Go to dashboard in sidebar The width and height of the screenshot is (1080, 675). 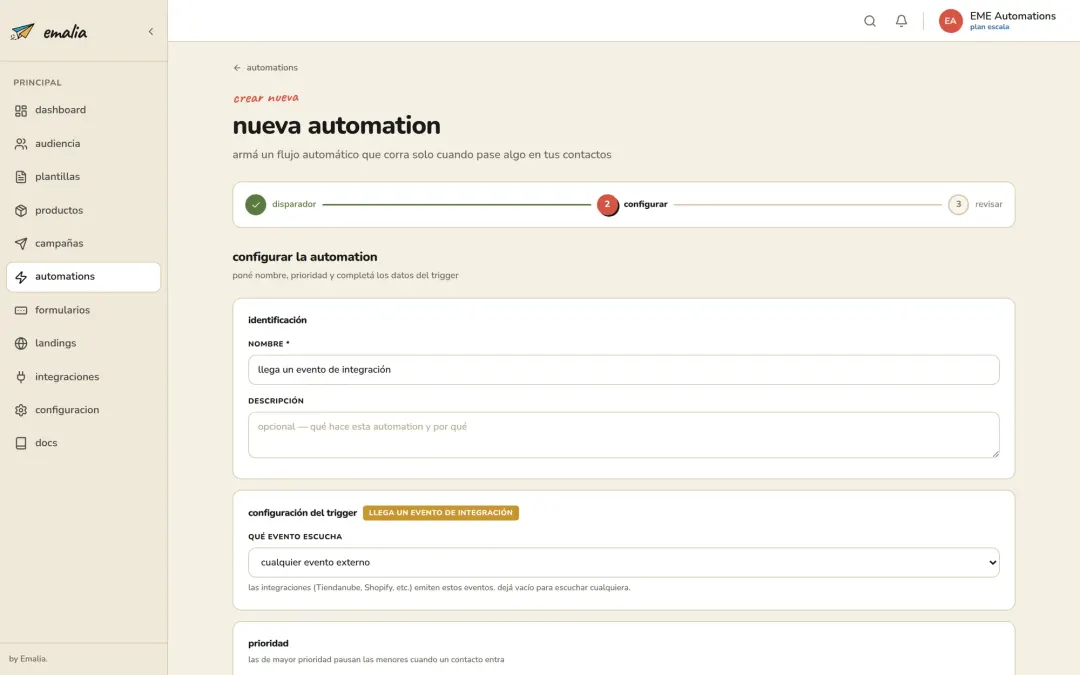click(83, 110)
